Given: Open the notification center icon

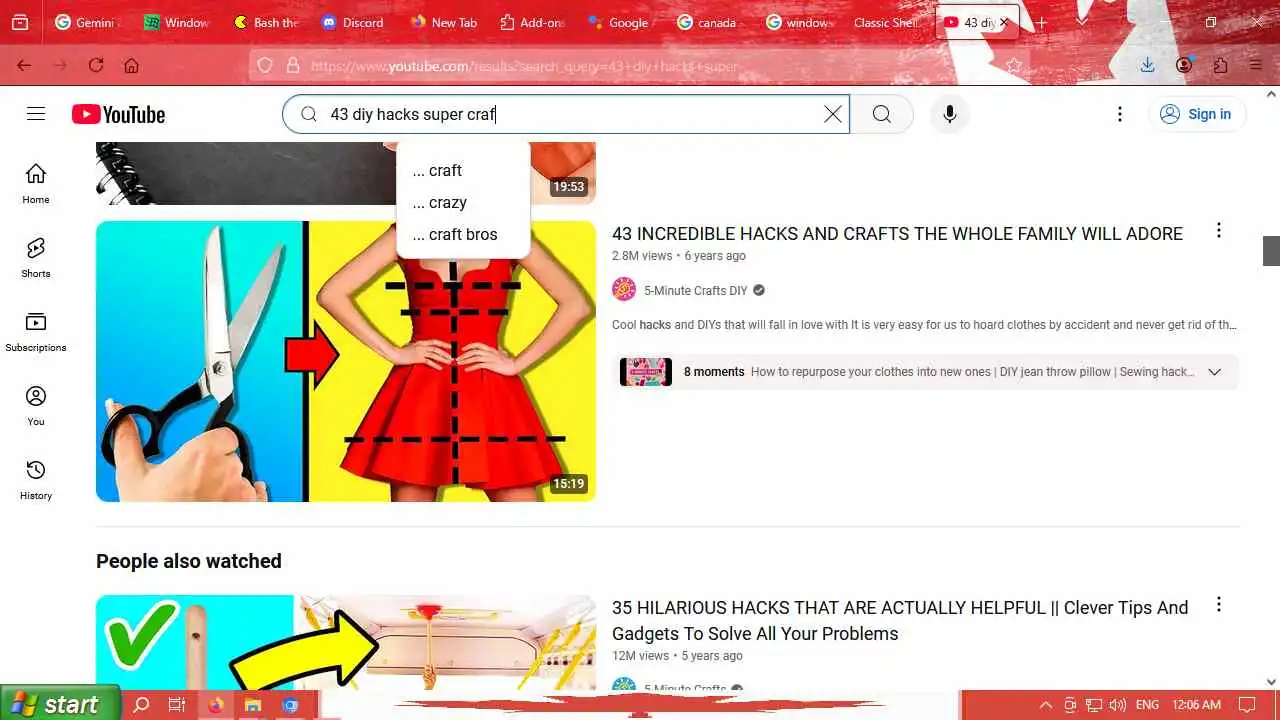Looking at the screenshot, I should point(1246,705).
